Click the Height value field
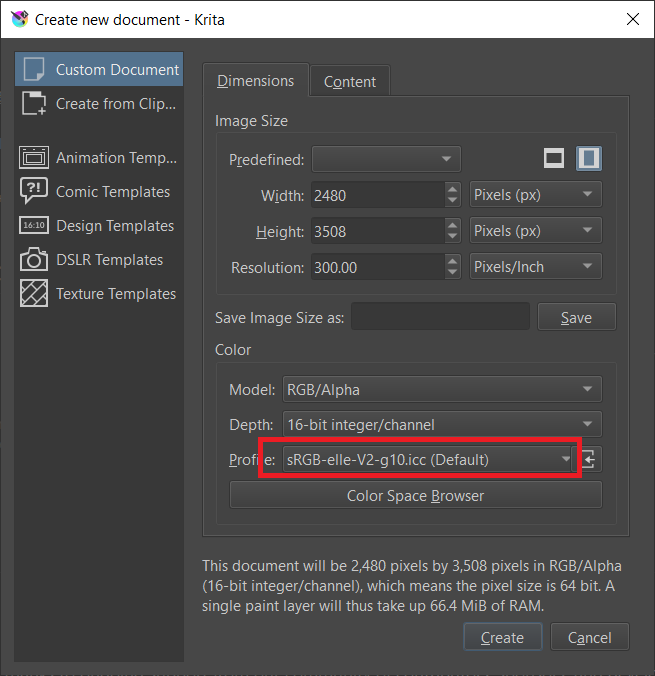The width and height of the screenshot is (655, 676). (x=378, y=231)
